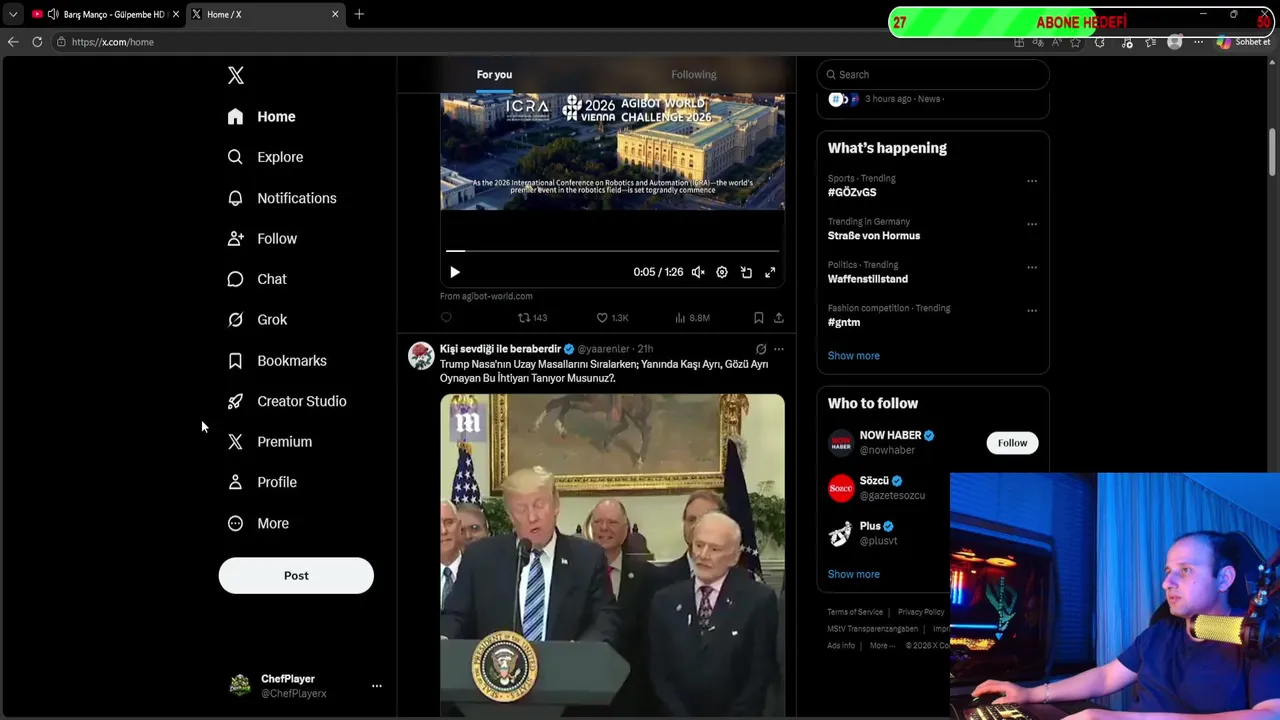The image size is (1280, 720).
Task: Repost the post with 143 reposts
Action: [532, 318]
